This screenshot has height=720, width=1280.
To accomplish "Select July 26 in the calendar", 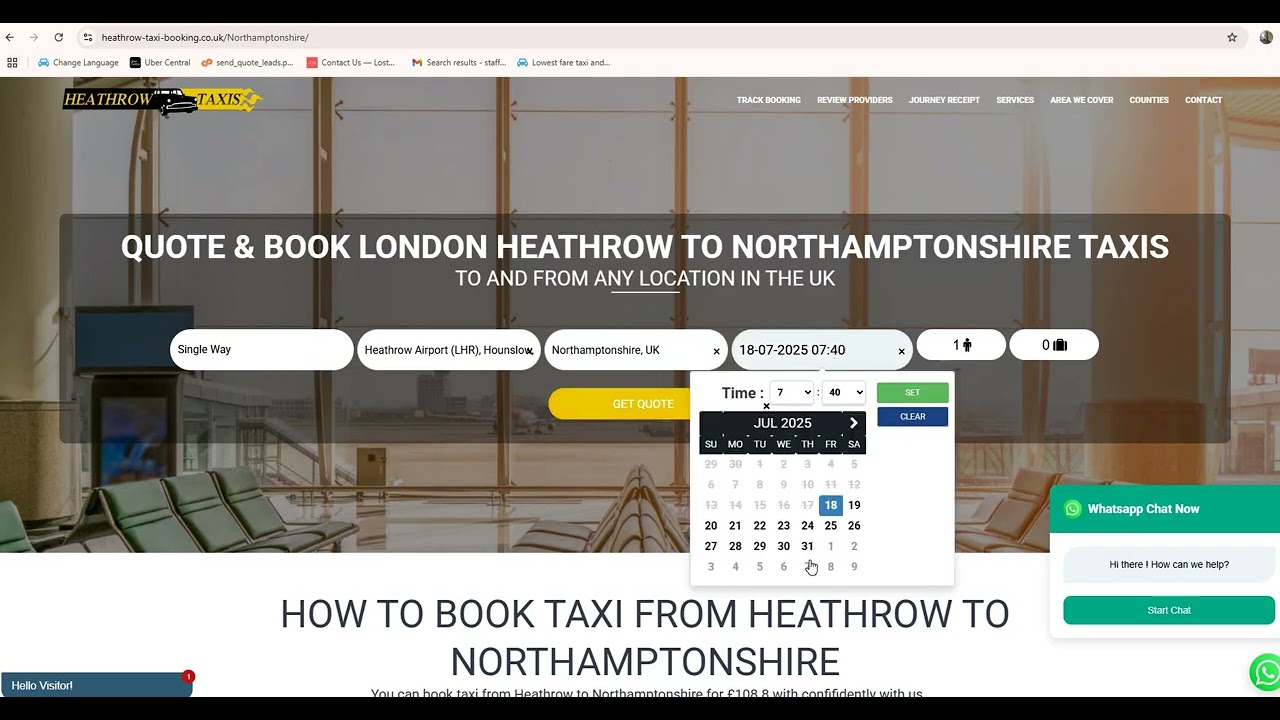I will tap(854, 526).
